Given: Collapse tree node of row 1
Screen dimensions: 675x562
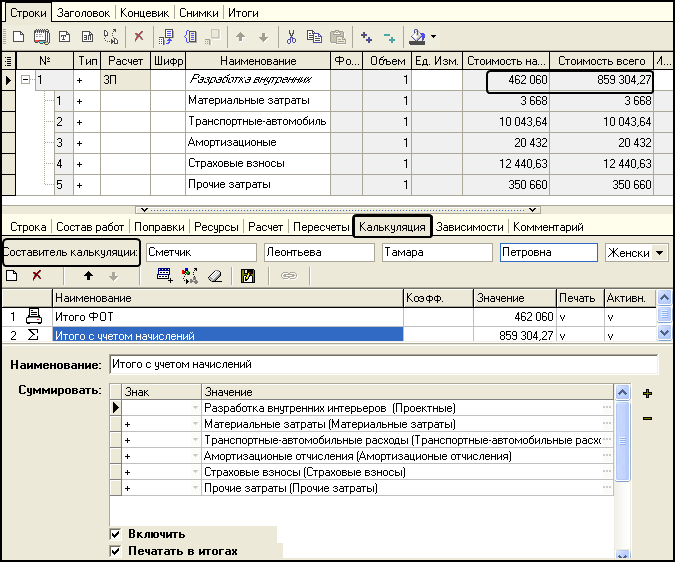Looking at the screenshot, I should click(x=26, y=80).
